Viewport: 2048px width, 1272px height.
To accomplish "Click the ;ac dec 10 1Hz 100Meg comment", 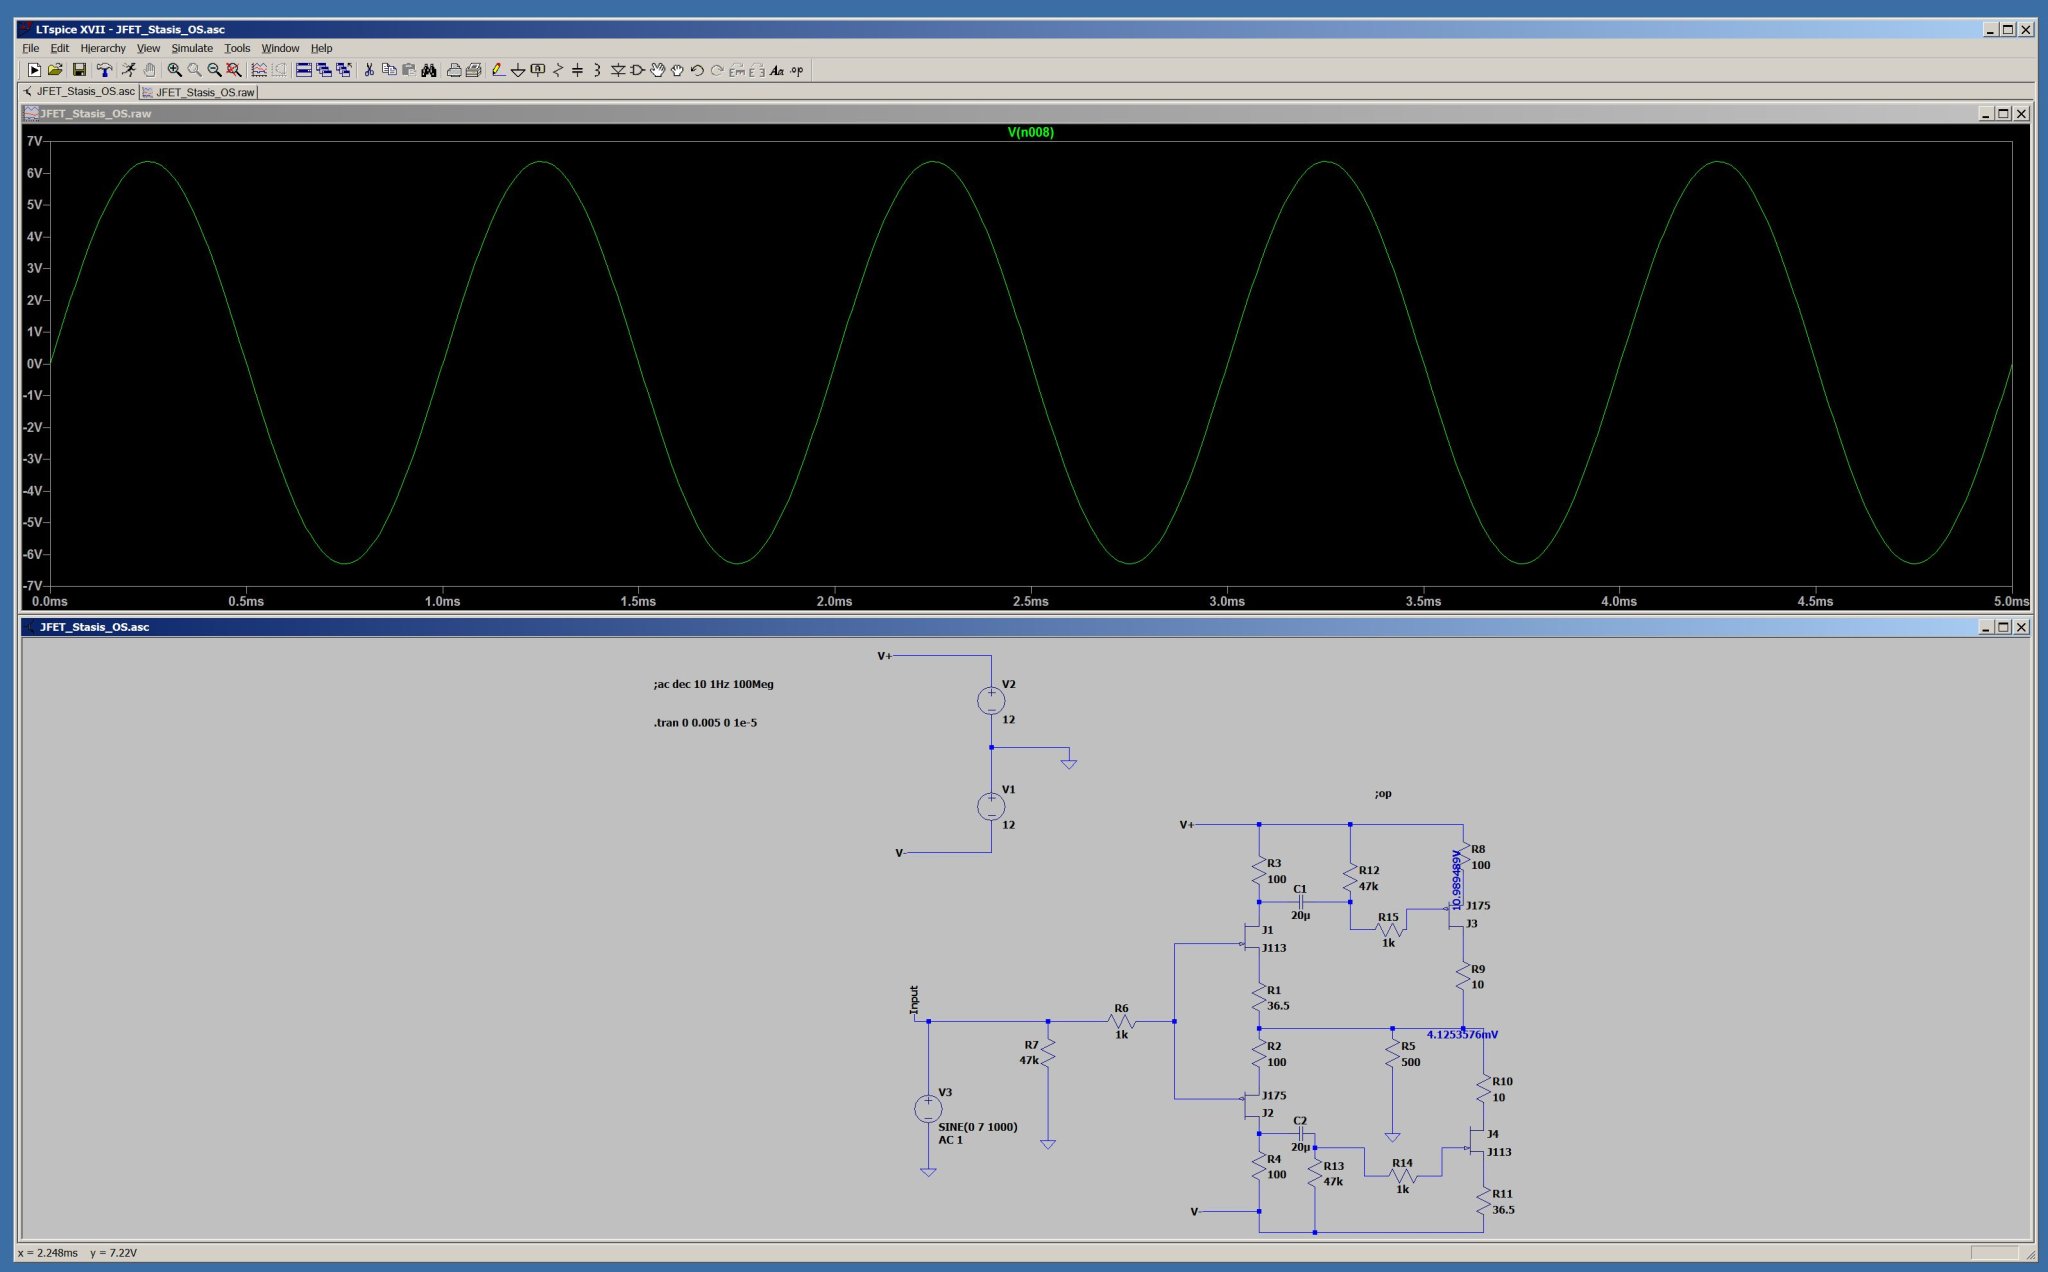I will (x=713, y=684).
